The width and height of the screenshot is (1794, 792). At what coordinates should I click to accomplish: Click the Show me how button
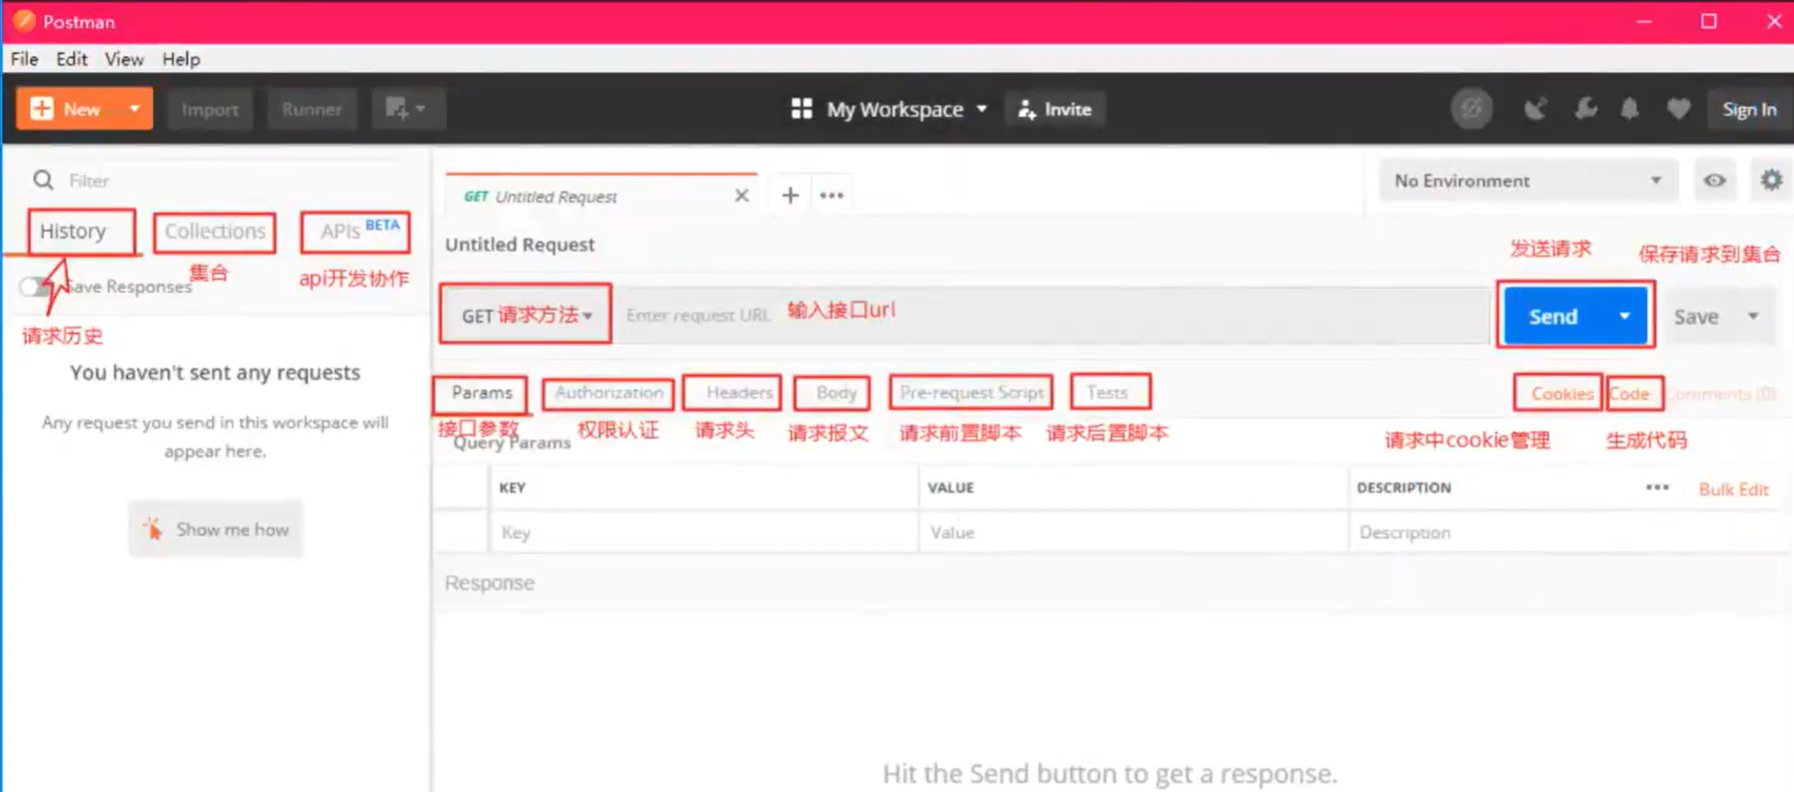coord(215,529)
